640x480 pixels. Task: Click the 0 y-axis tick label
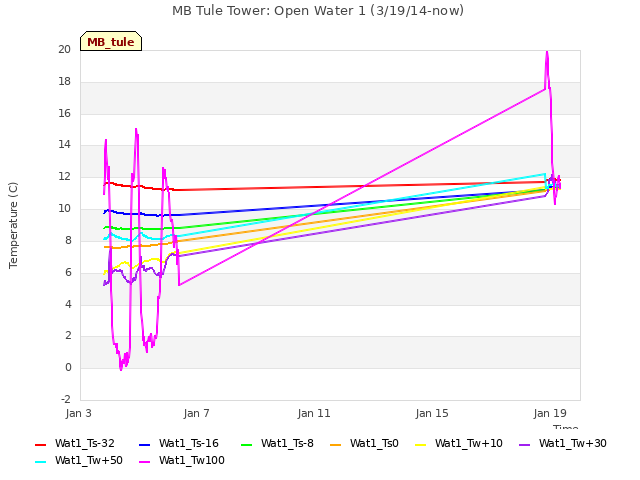pyautogui.click(x=68, y=367)
